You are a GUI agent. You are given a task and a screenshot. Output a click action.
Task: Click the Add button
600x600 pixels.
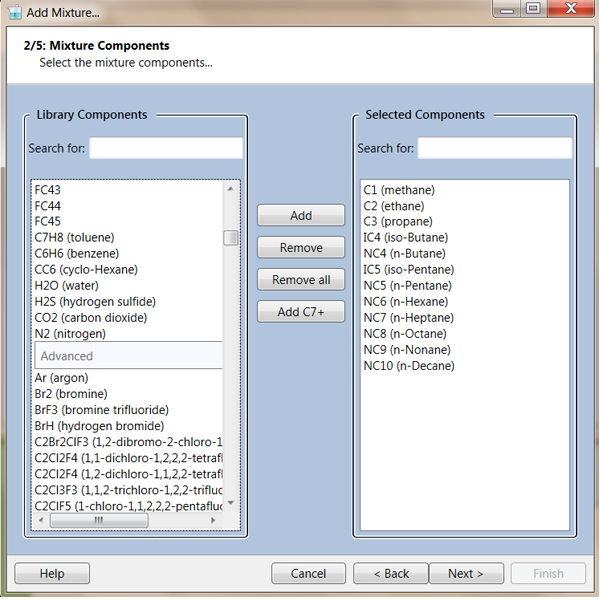301,216
